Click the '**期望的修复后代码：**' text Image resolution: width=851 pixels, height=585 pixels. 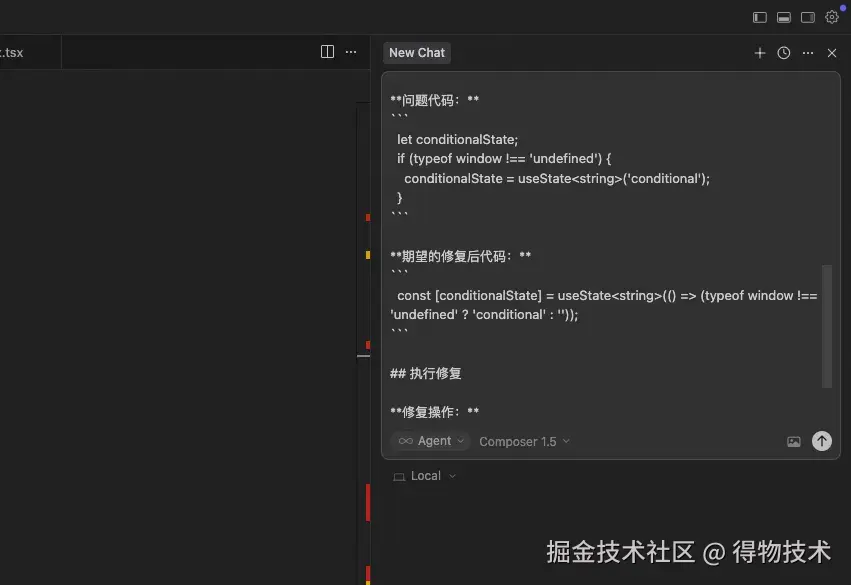coord(460,256)
